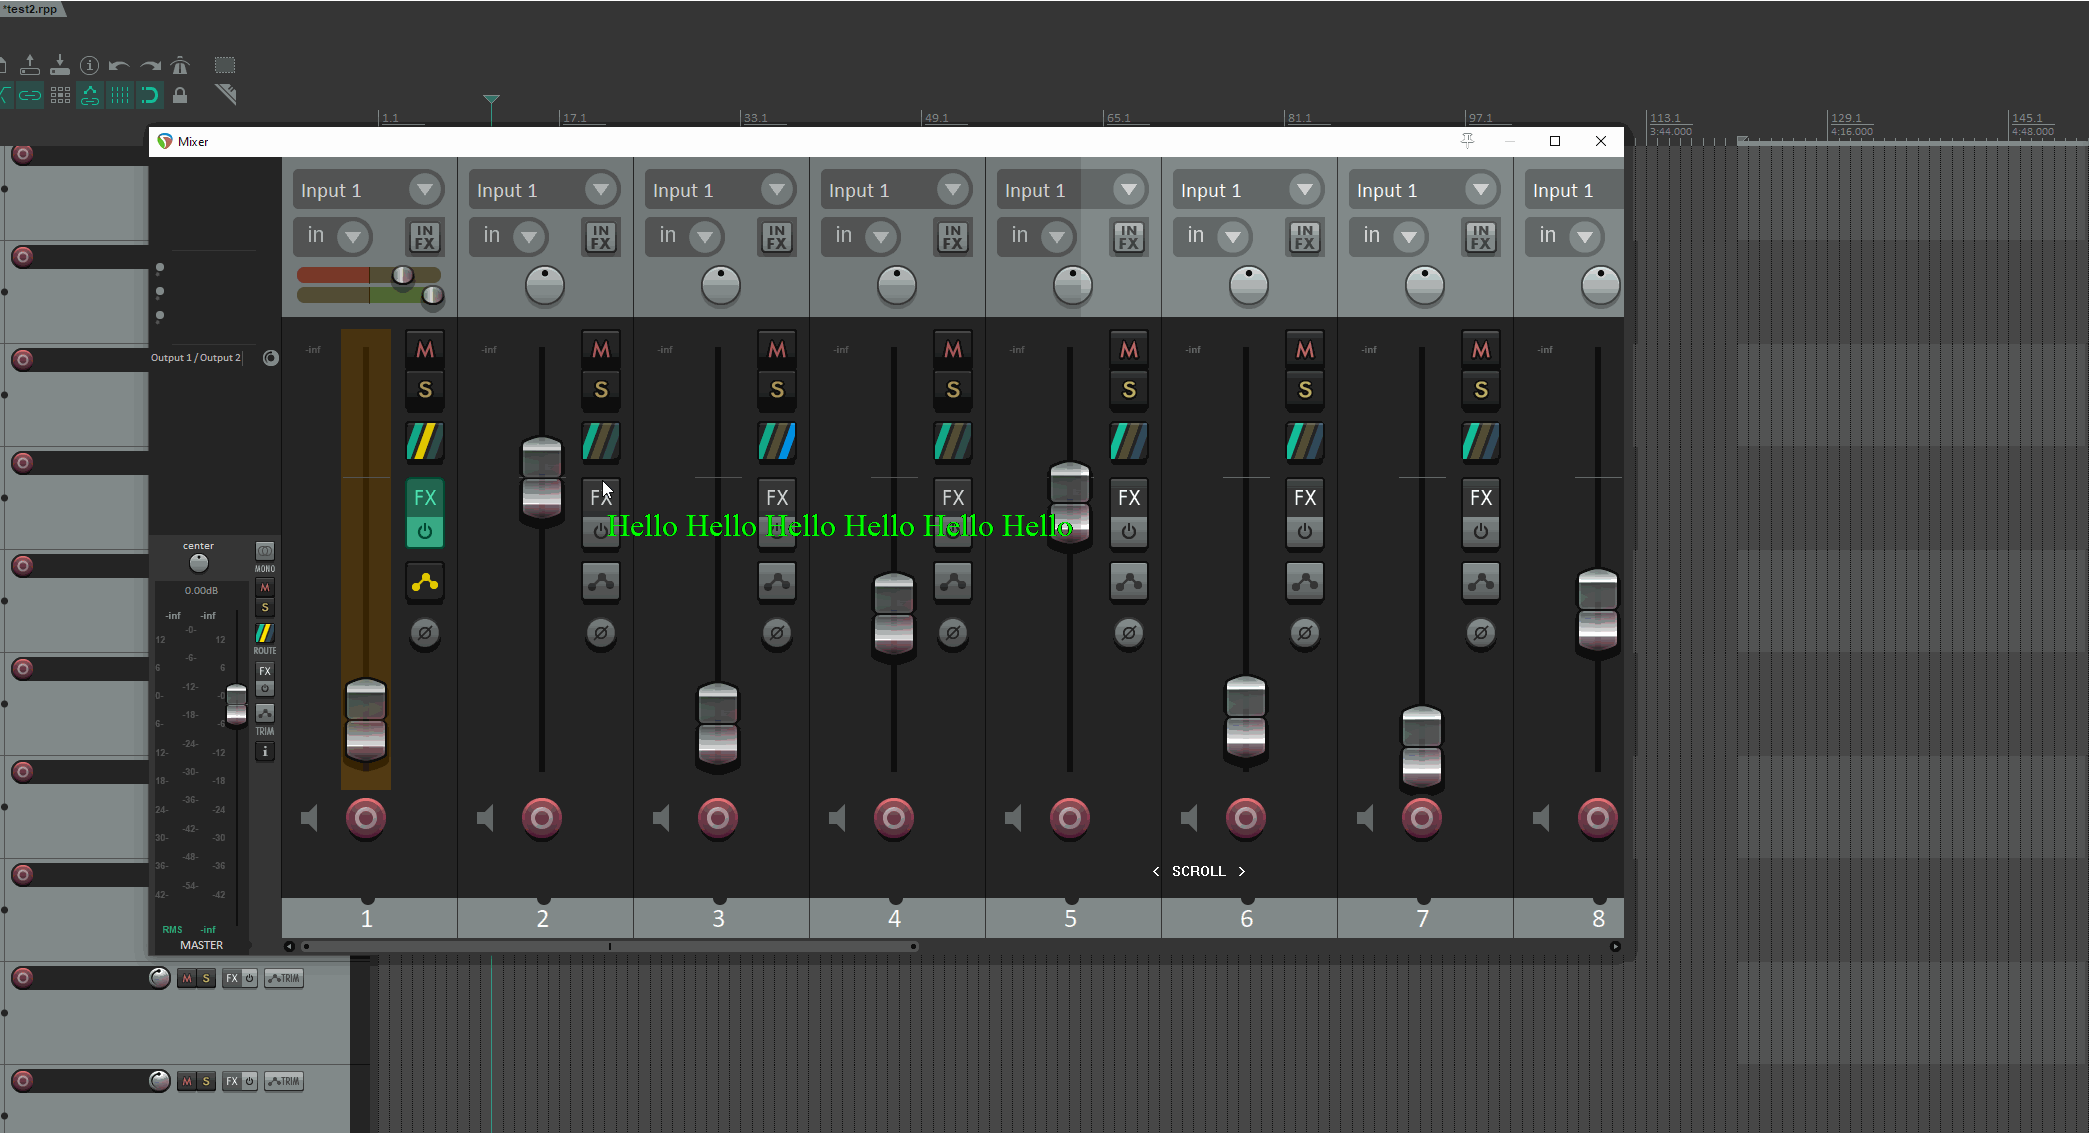2089x1133 pixels.
Task: Click the master volume fader handle
Action: [x=236, y=705]
